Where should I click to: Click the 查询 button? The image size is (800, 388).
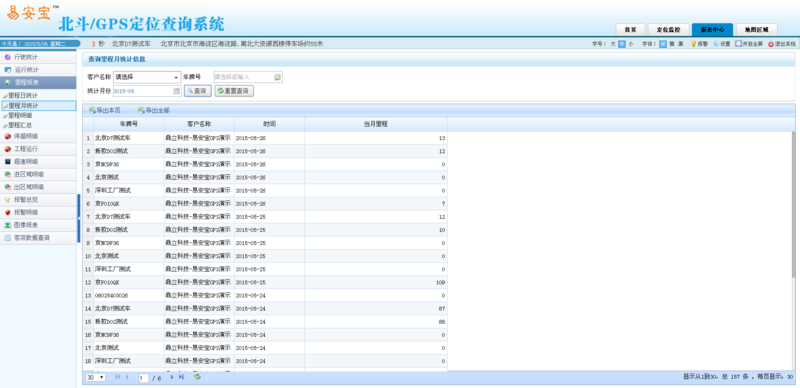pos(197,91)
